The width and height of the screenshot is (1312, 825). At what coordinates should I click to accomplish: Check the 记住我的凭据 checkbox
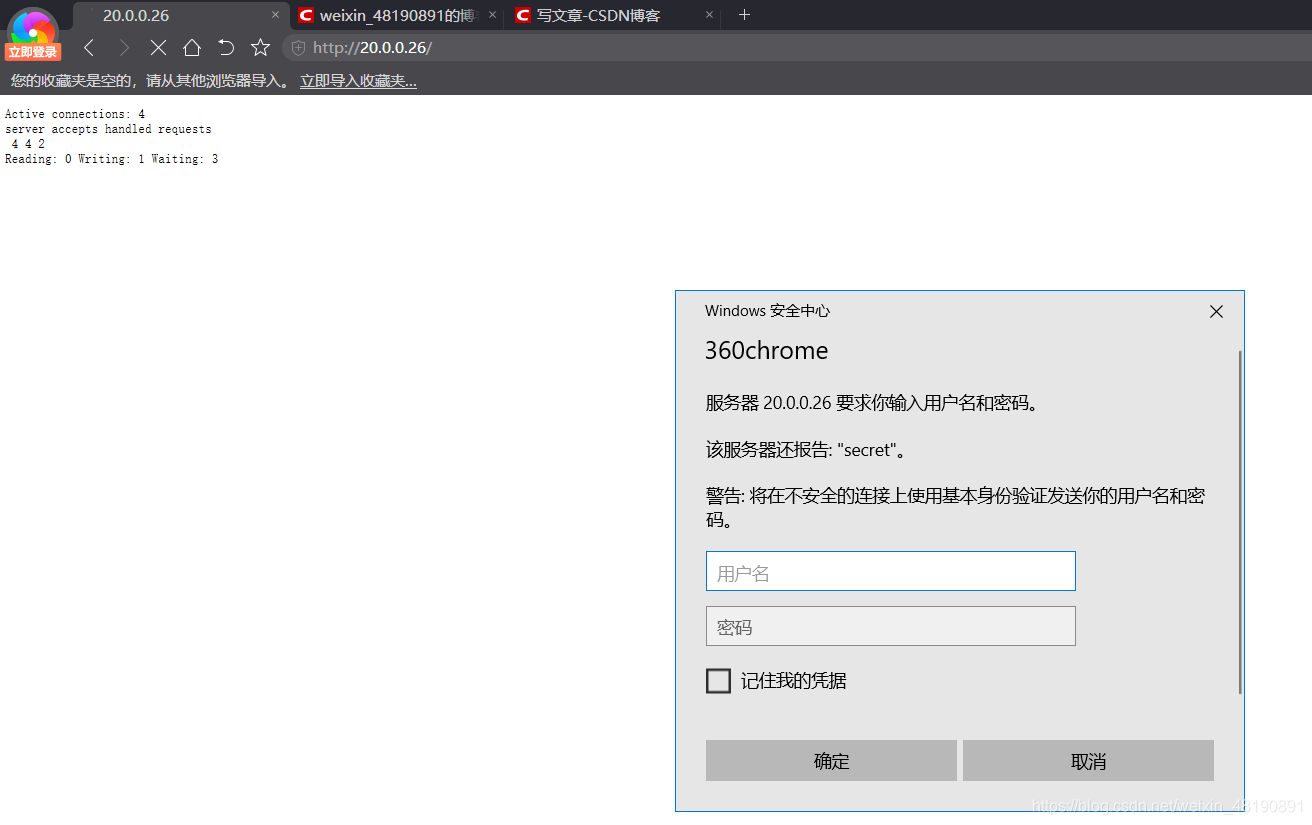coord(718,681)
